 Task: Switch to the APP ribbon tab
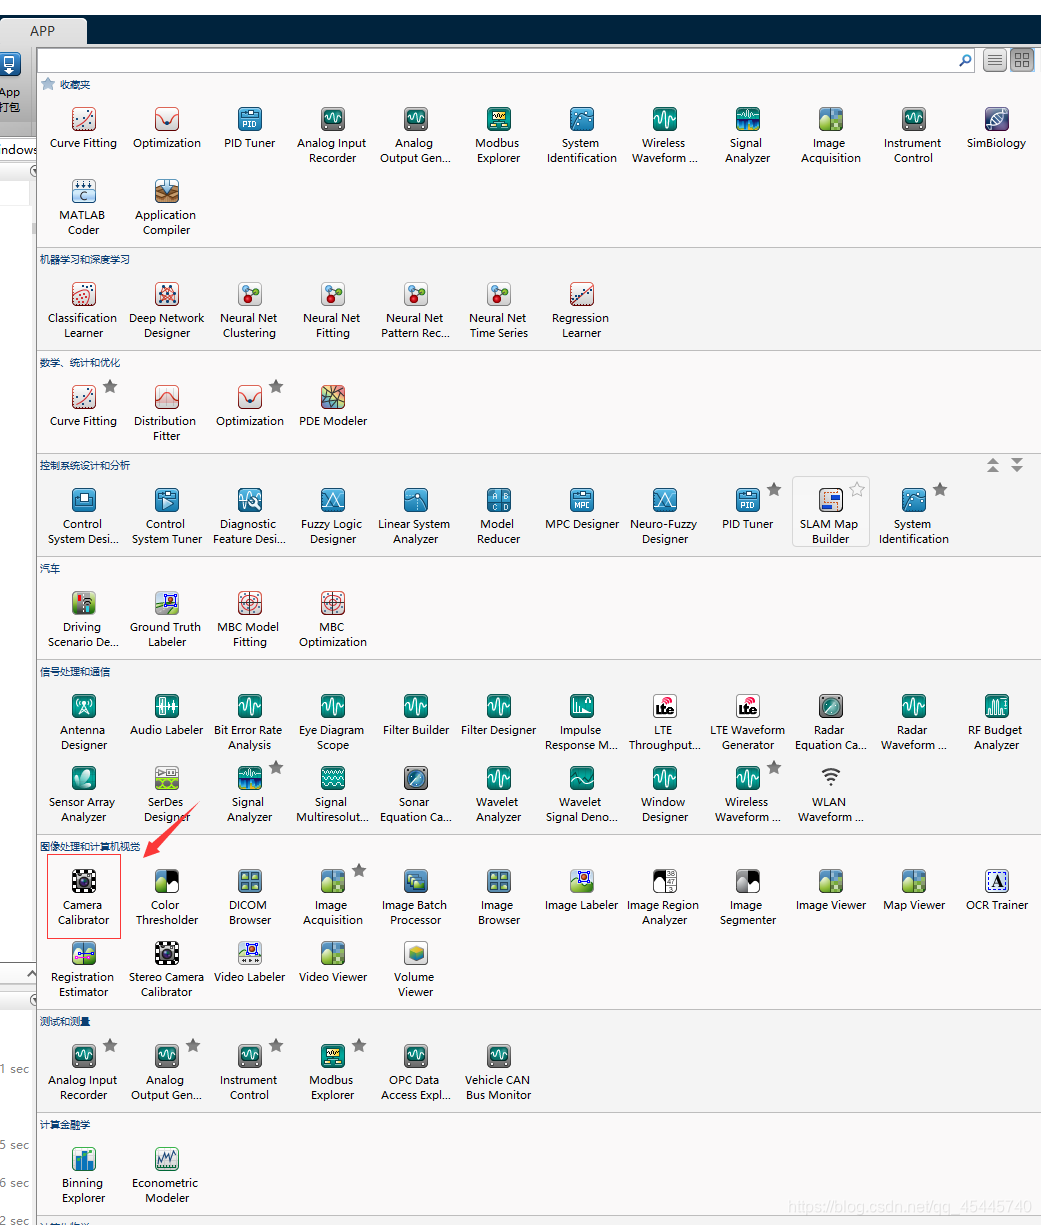point(43,31)
